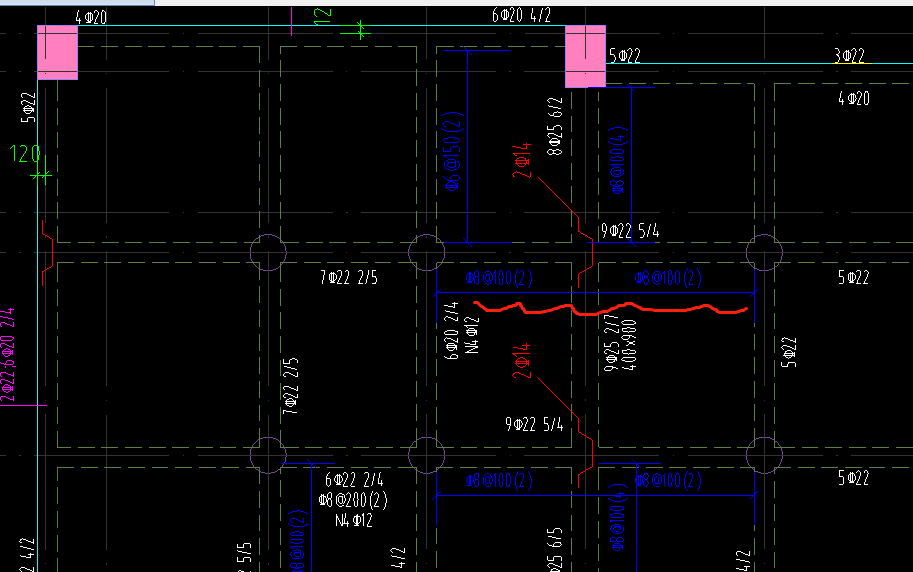This screenshot has width=913, height=572.
Task: Select the '3Φ22' annotation text
Action: [x=850, y=55]
